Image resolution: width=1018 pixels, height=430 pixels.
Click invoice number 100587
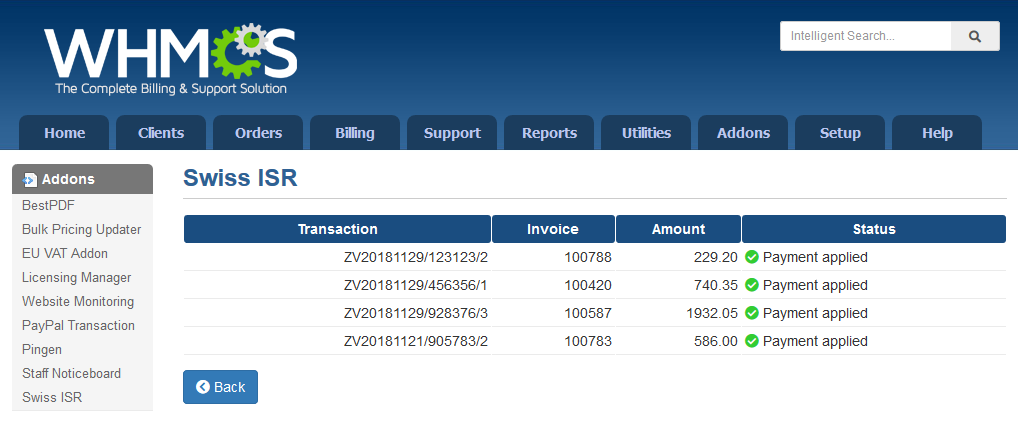588,313
